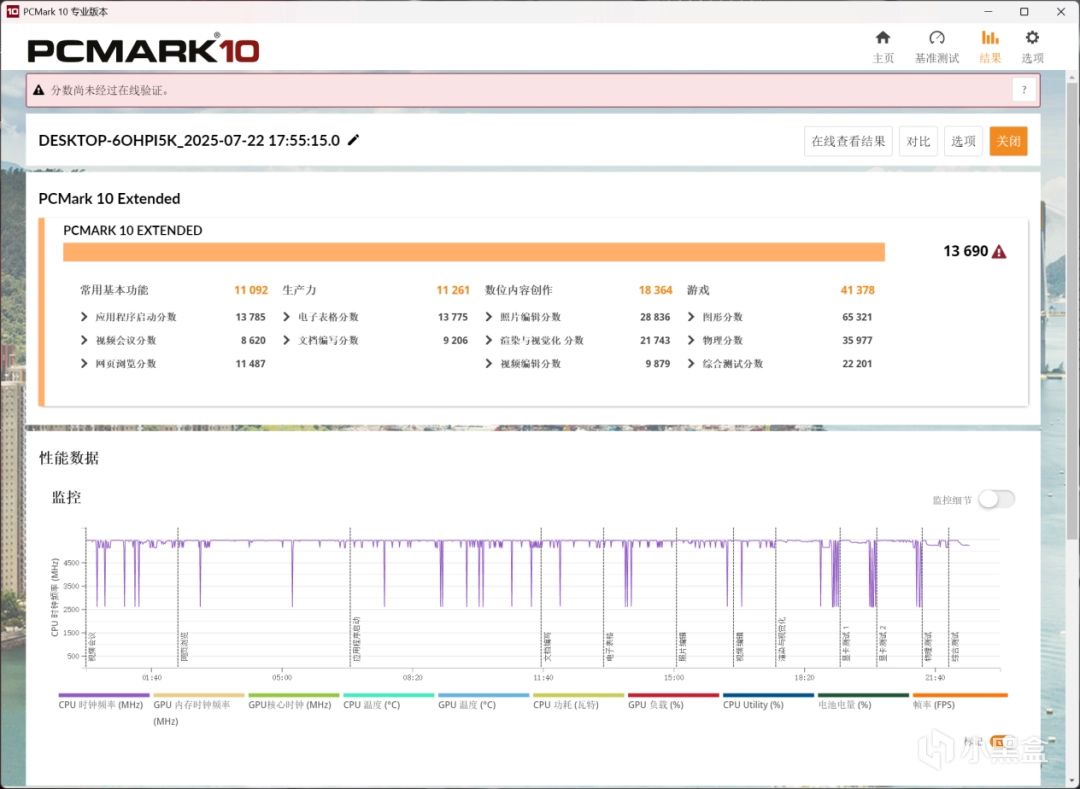Toggle CPU 功耗 (瓦特) legend swatch
Screen dimensions: 1080x789
click(579, 695)
